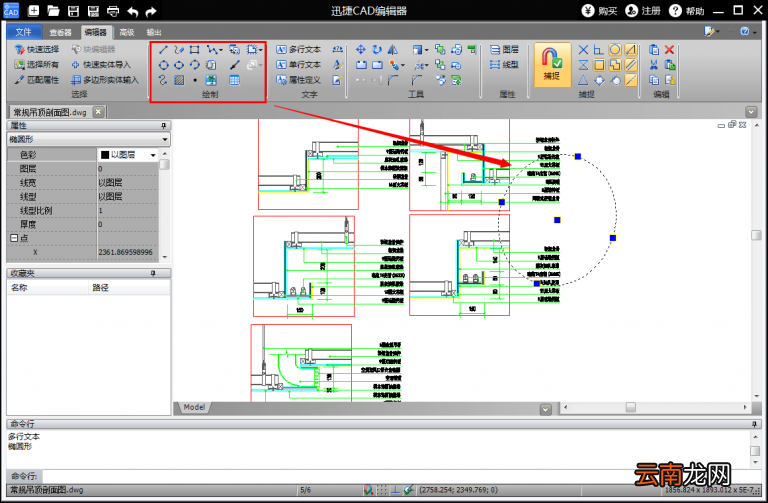This screenshot has width=768, height=503.
Task: Select the Circle drawing tool
Action: [x=164, y=65]
